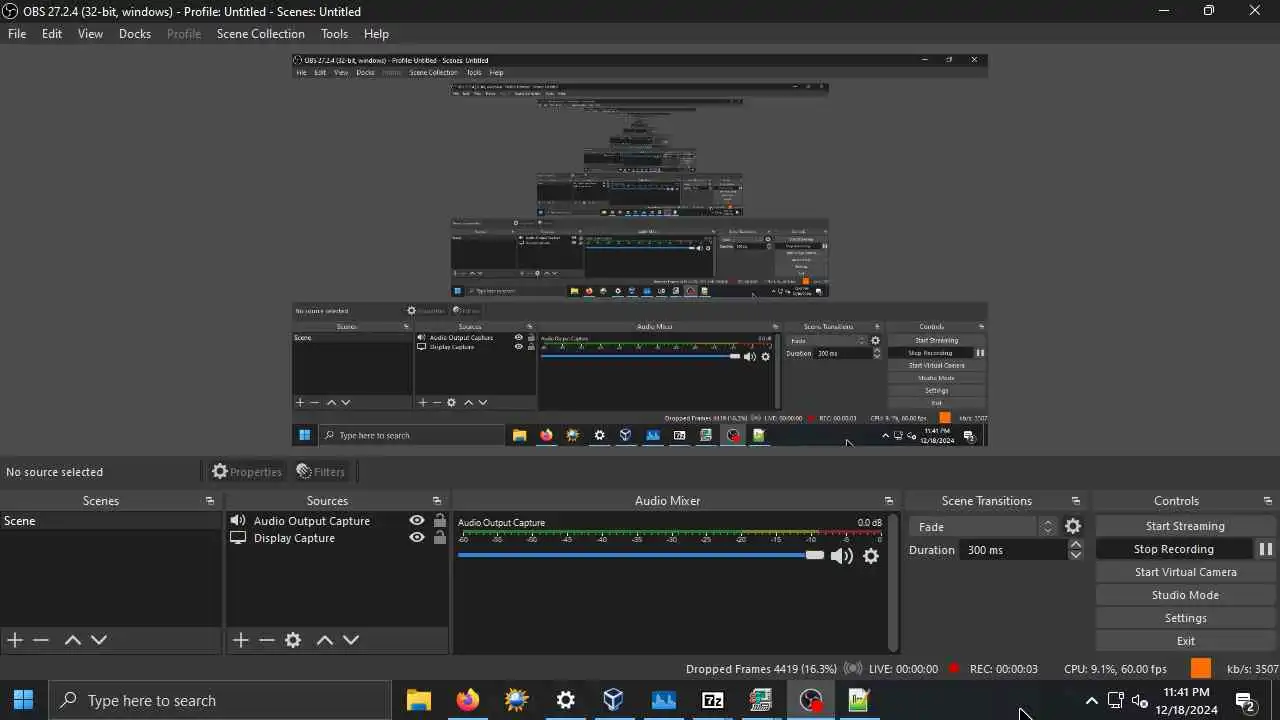Viewport: 1280px width, 720px height.
Task: Click Type here to search box
Action: coord(220,700)
